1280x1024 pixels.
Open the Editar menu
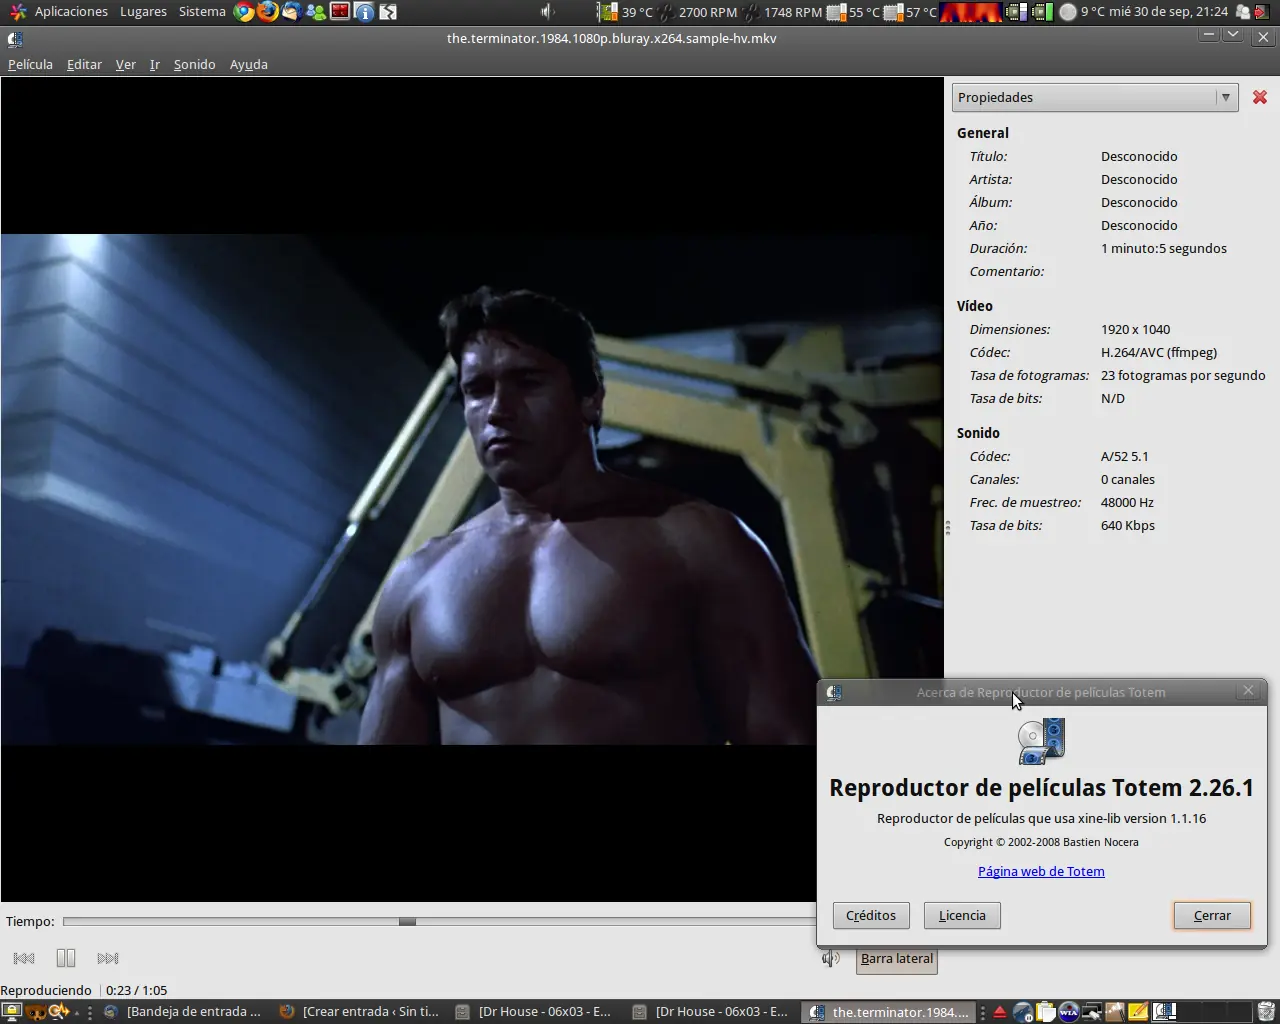(x=84, y=64)
